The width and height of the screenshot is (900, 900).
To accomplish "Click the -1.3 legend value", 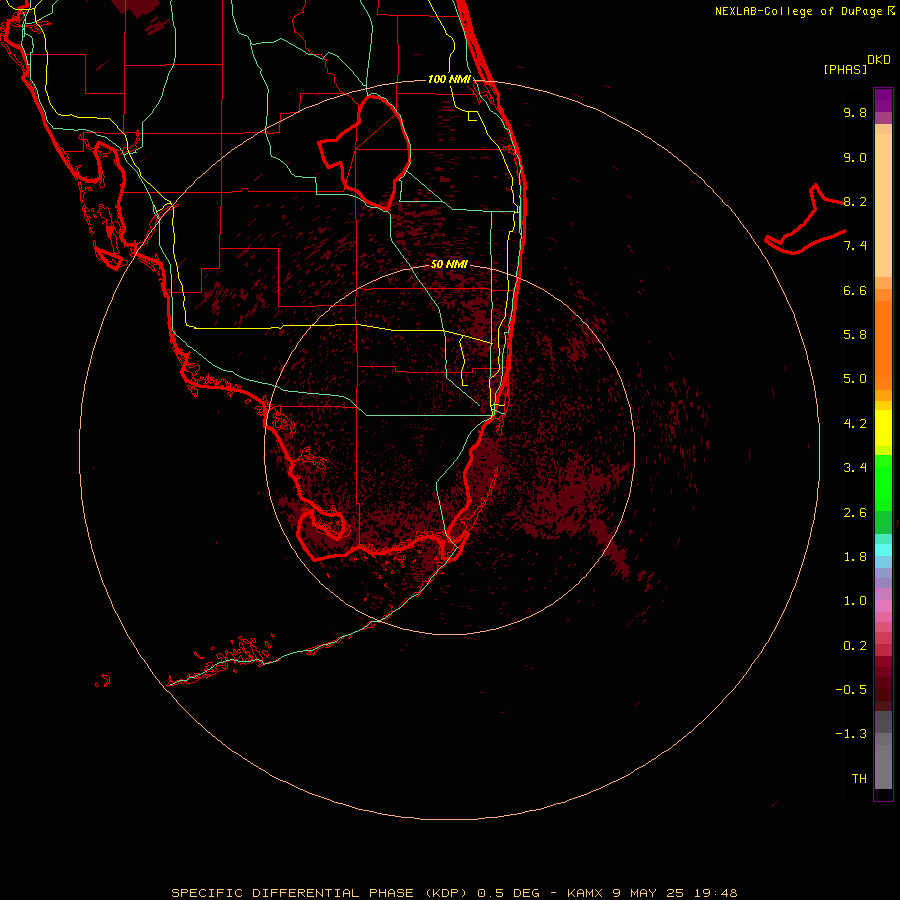I will coord(851,734).
